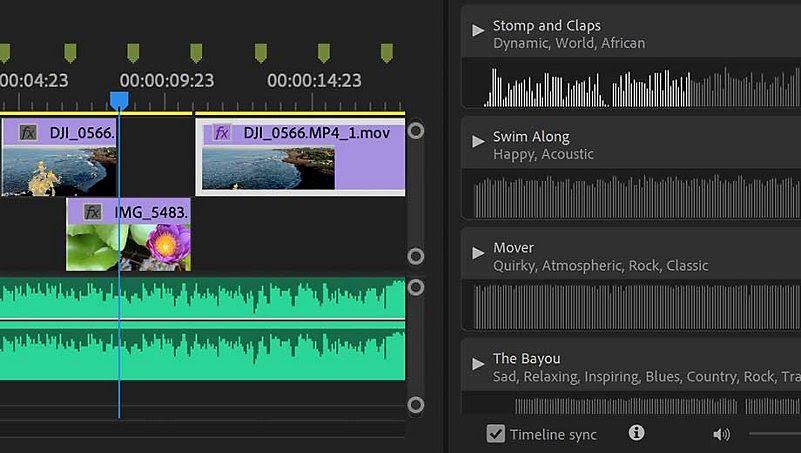Click the green marker above 00:00:04:23 timecode
The image size is (801, 453).
pos(70,53)
